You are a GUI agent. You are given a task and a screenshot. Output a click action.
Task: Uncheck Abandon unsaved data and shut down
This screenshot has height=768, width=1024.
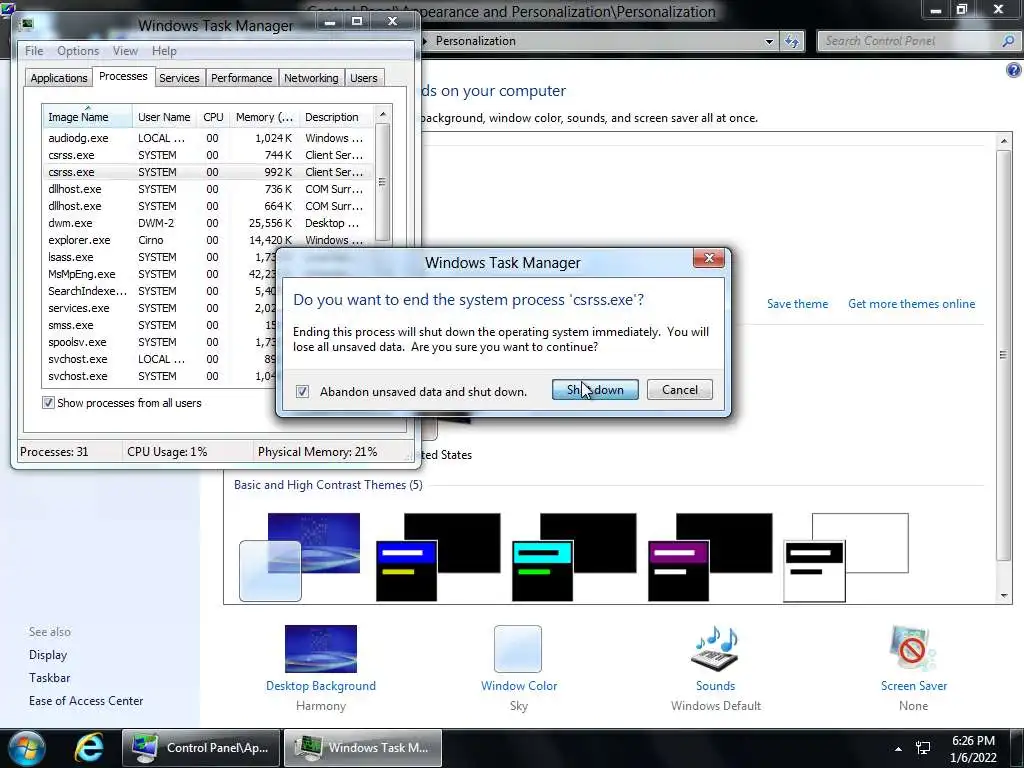coord(302,391)
